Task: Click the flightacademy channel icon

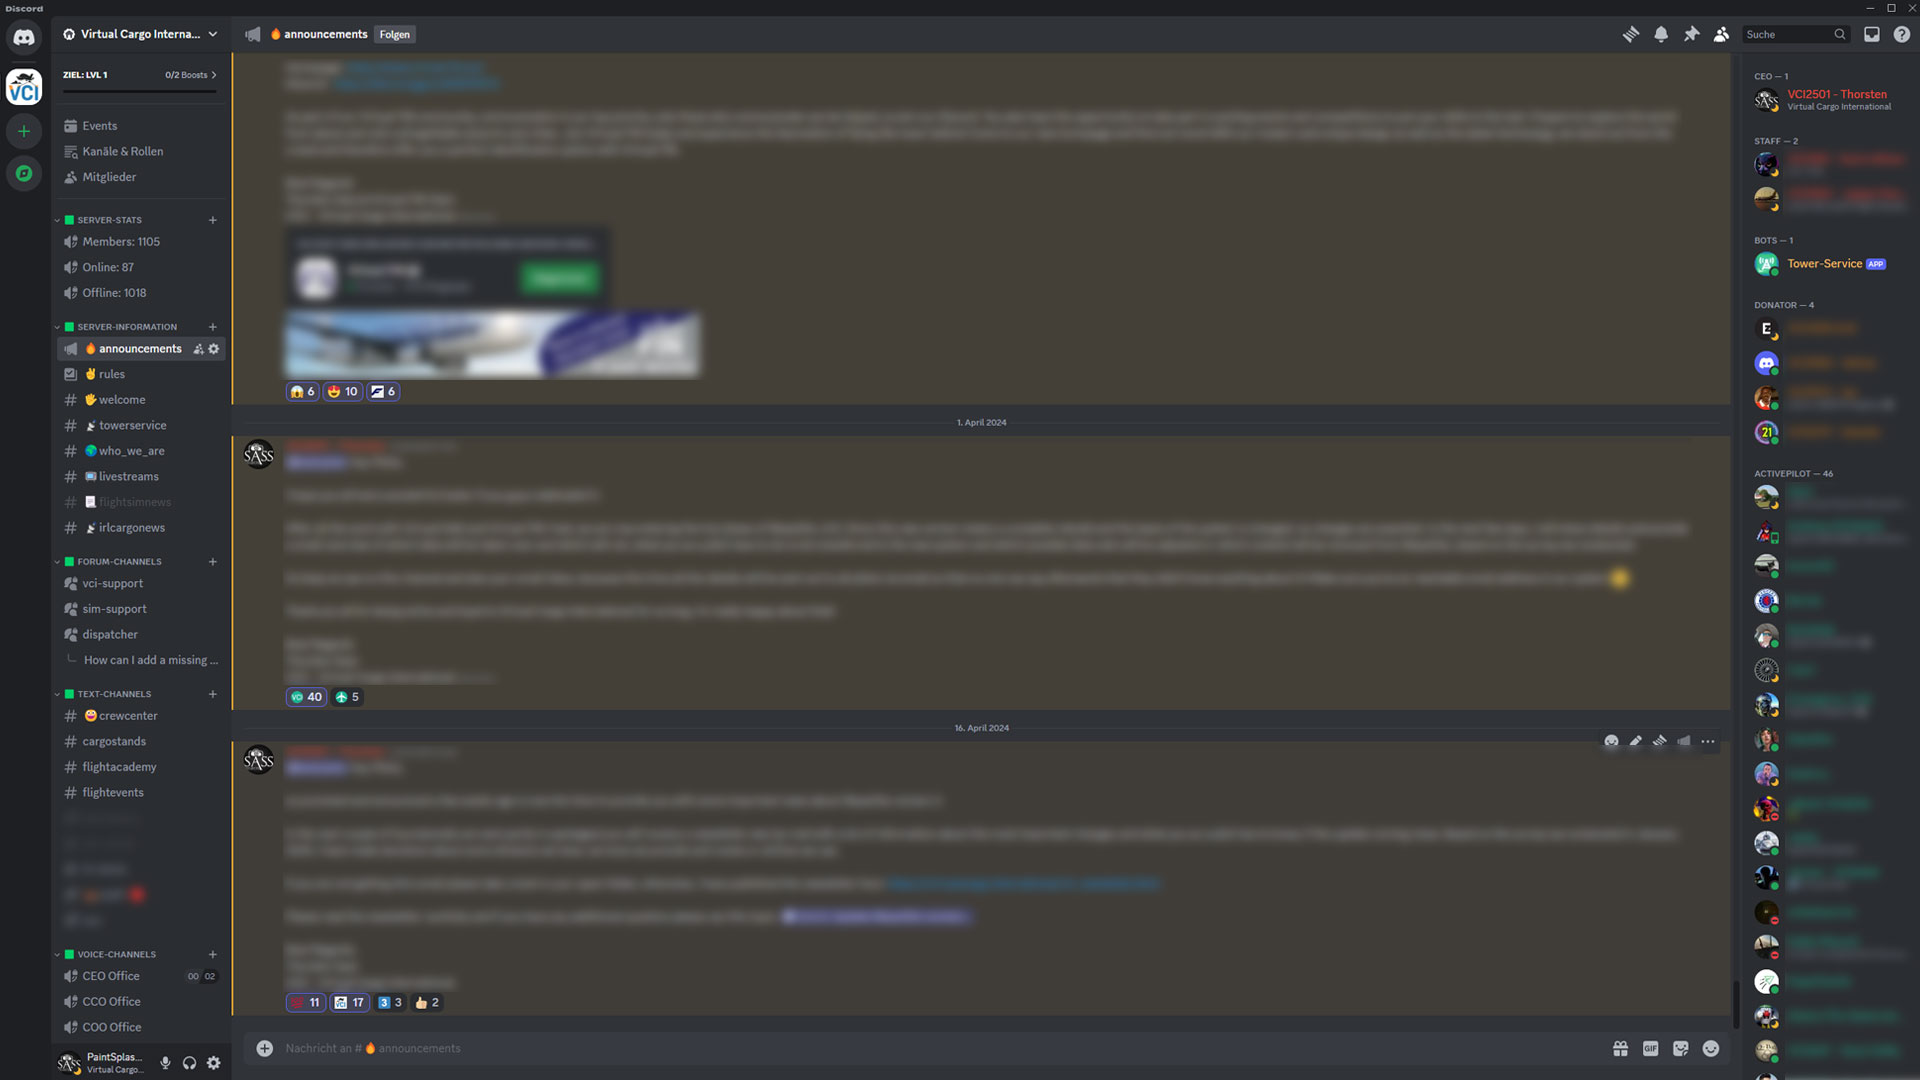Action: coord(70,767)
